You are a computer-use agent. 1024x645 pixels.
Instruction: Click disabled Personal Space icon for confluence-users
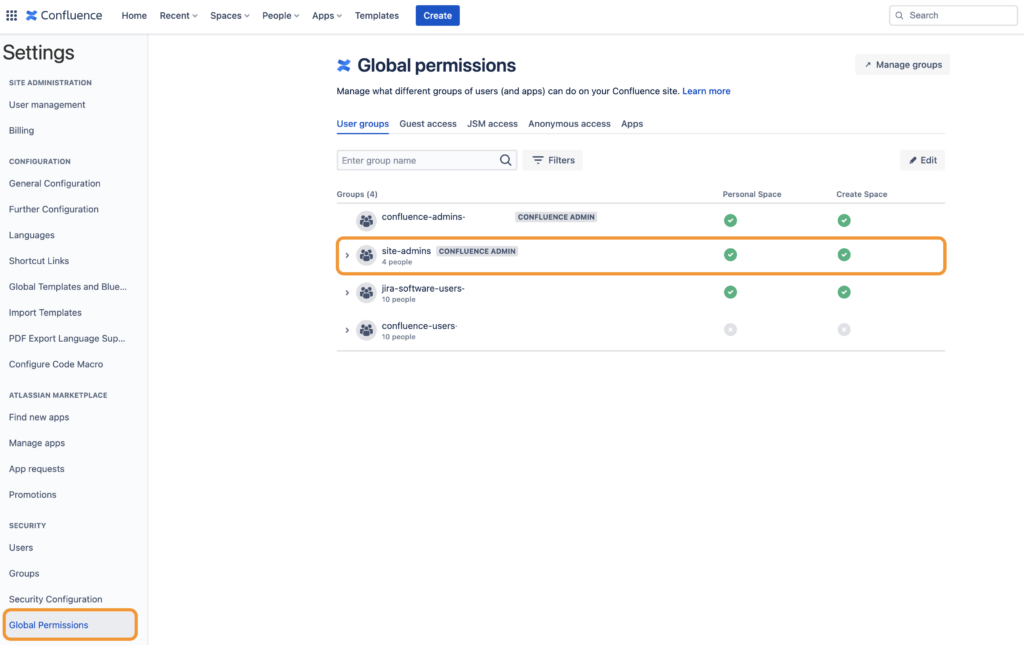point(730,330)
